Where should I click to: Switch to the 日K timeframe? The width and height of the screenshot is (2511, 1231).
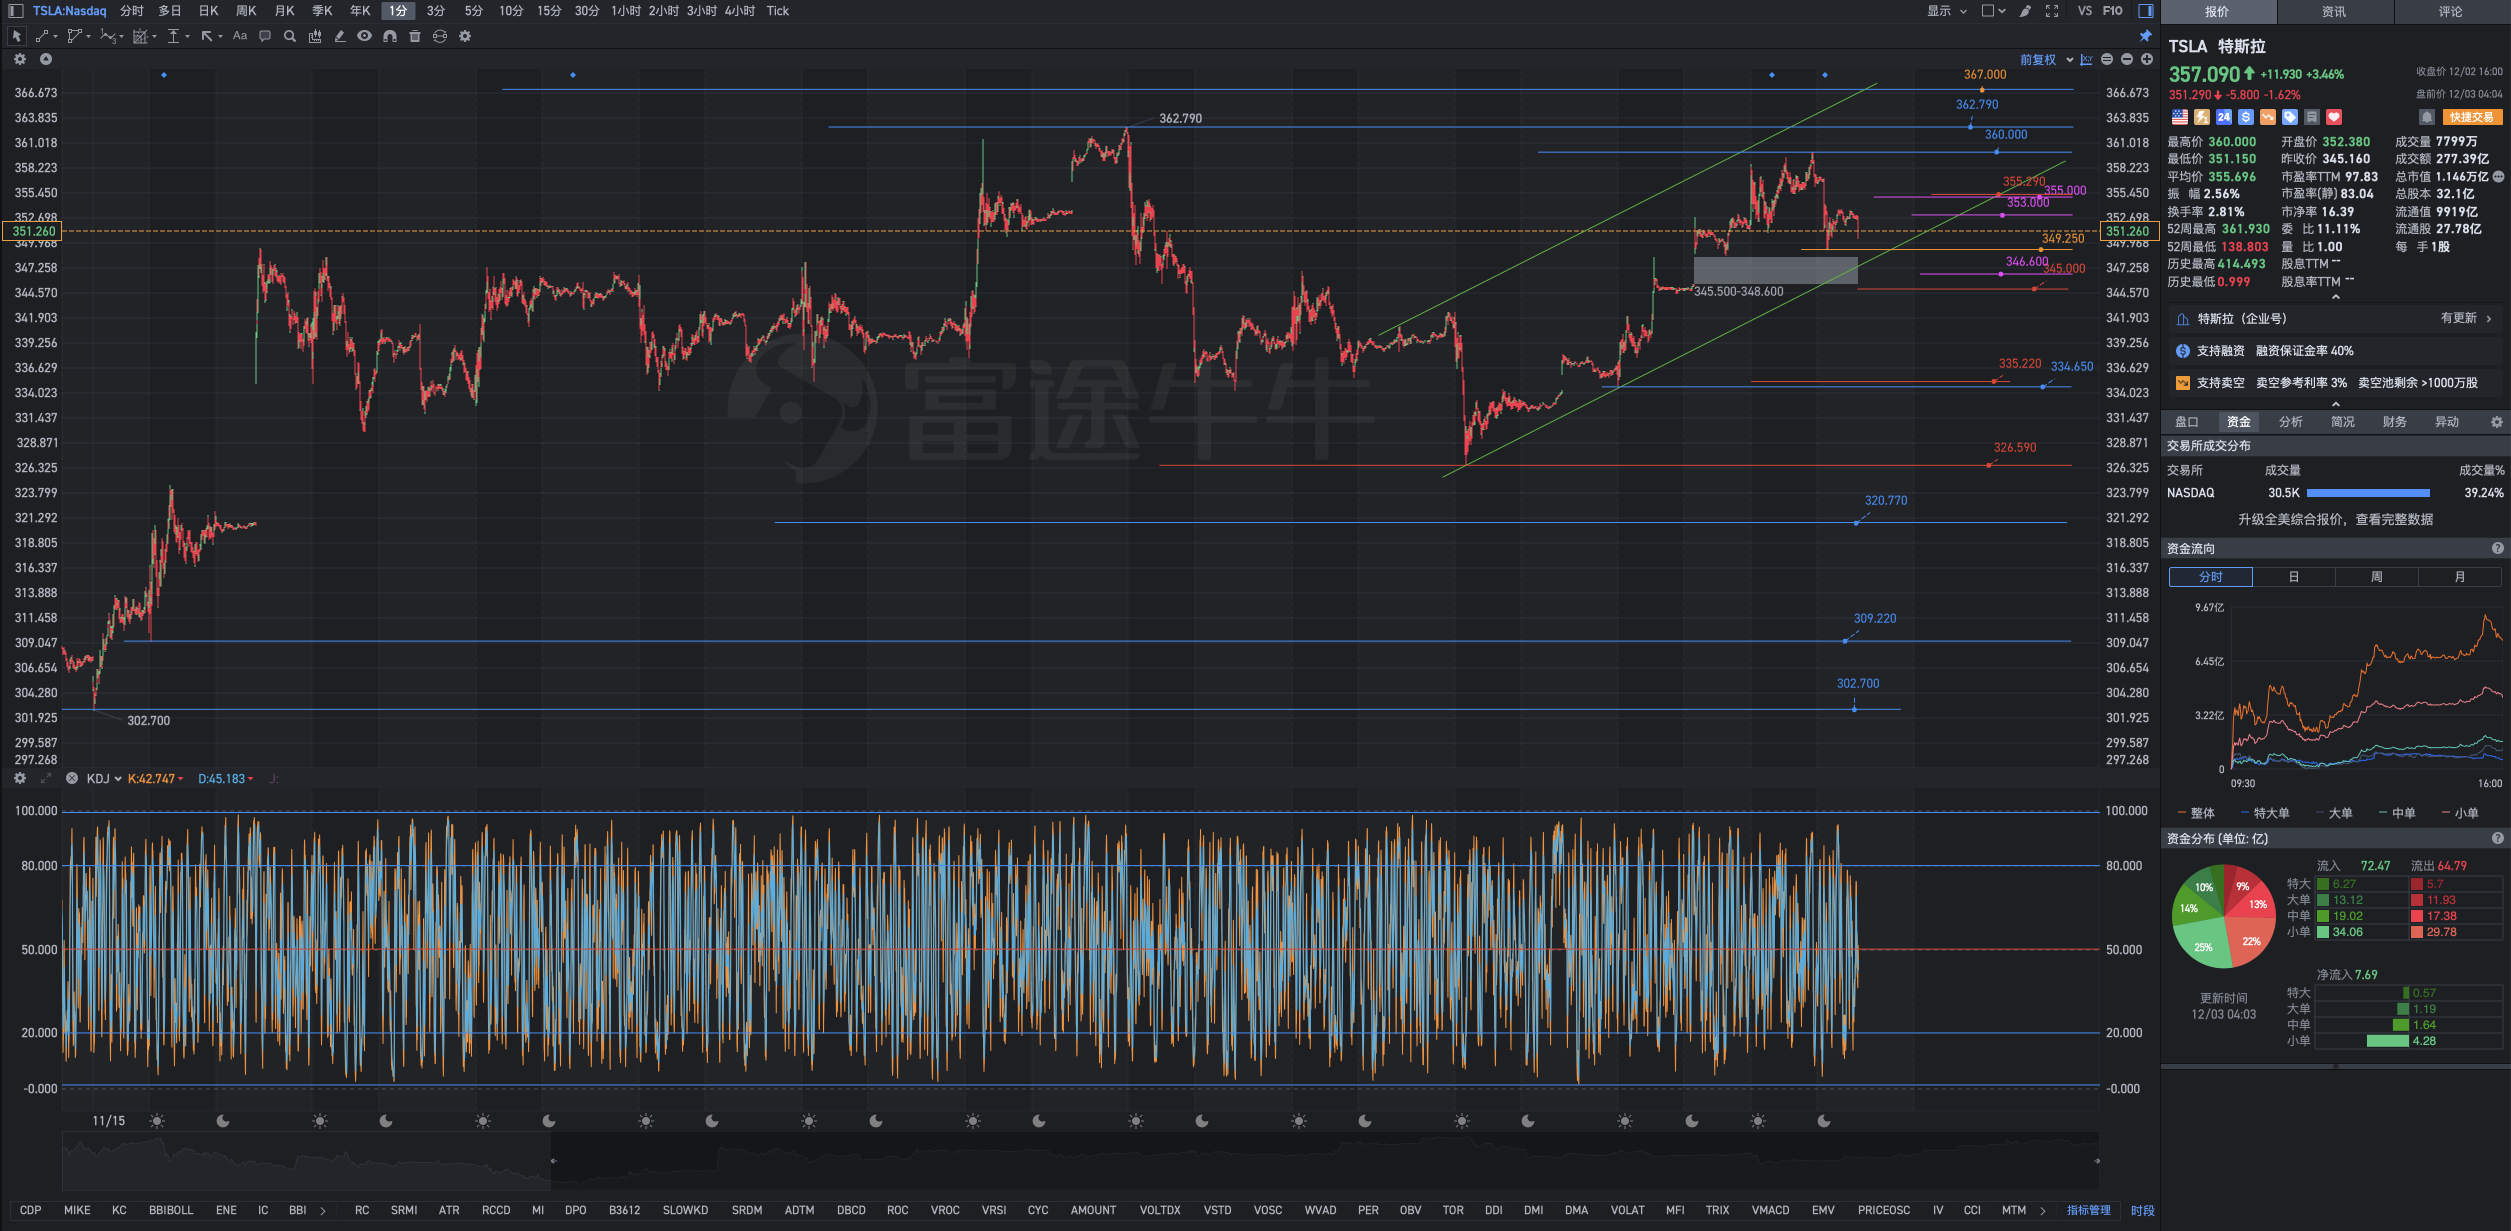[x=208, y=11]
